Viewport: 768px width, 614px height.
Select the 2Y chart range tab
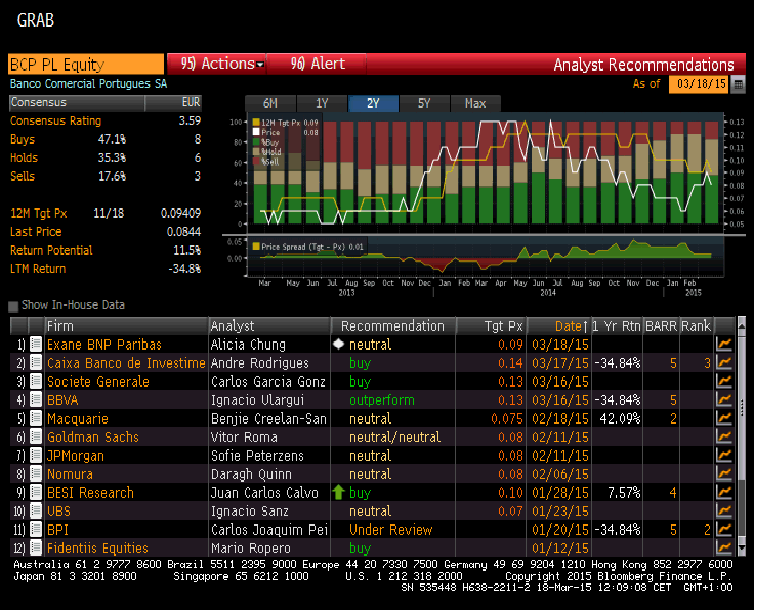(373, 103)
